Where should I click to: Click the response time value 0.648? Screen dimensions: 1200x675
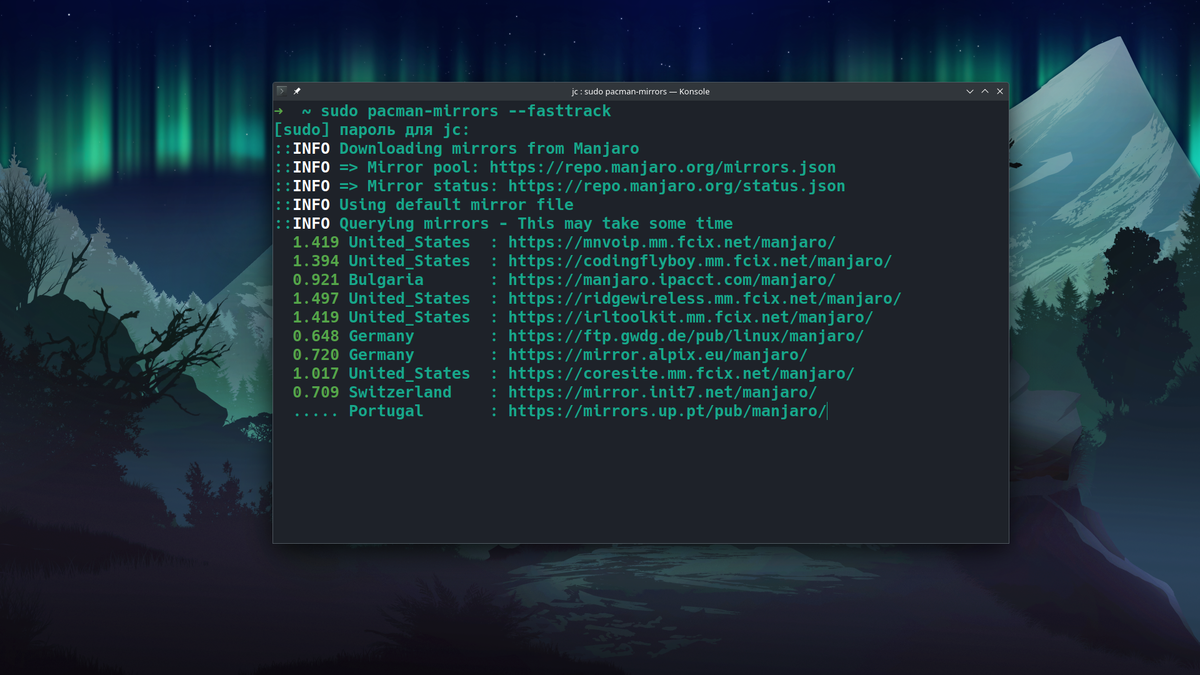316,336
